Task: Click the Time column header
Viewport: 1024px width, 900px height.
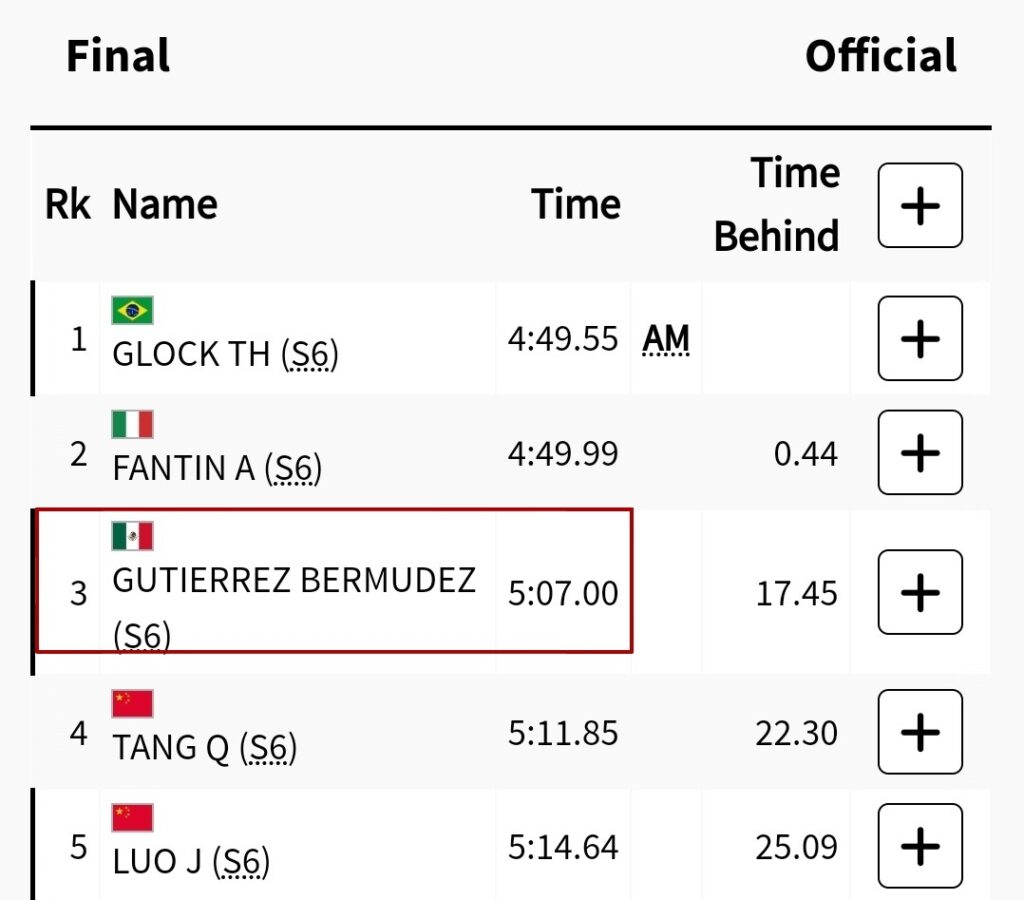Action: pos(576,205)
